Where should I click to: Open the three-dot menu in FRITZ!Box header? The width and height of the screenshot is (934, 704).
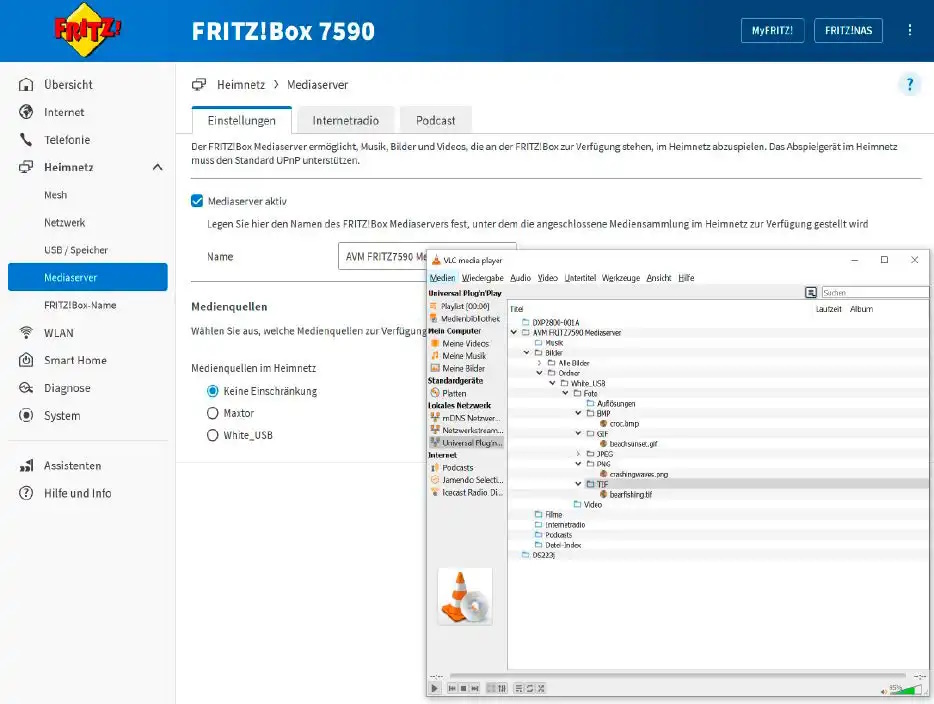pos(910,30)
